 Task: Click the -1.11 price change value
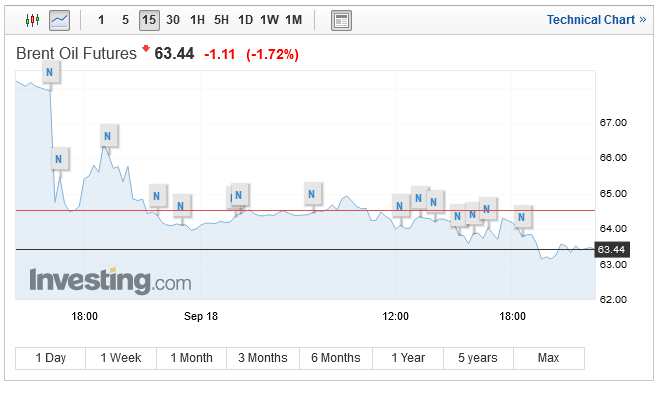point(220,55)
